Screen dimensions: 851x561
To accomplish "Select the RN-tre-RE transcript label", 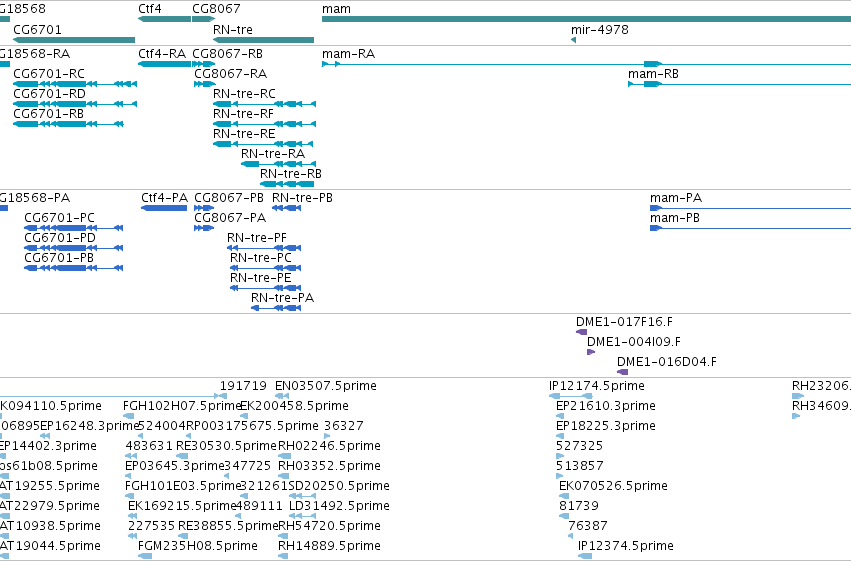I will click(x=244, y=134).
